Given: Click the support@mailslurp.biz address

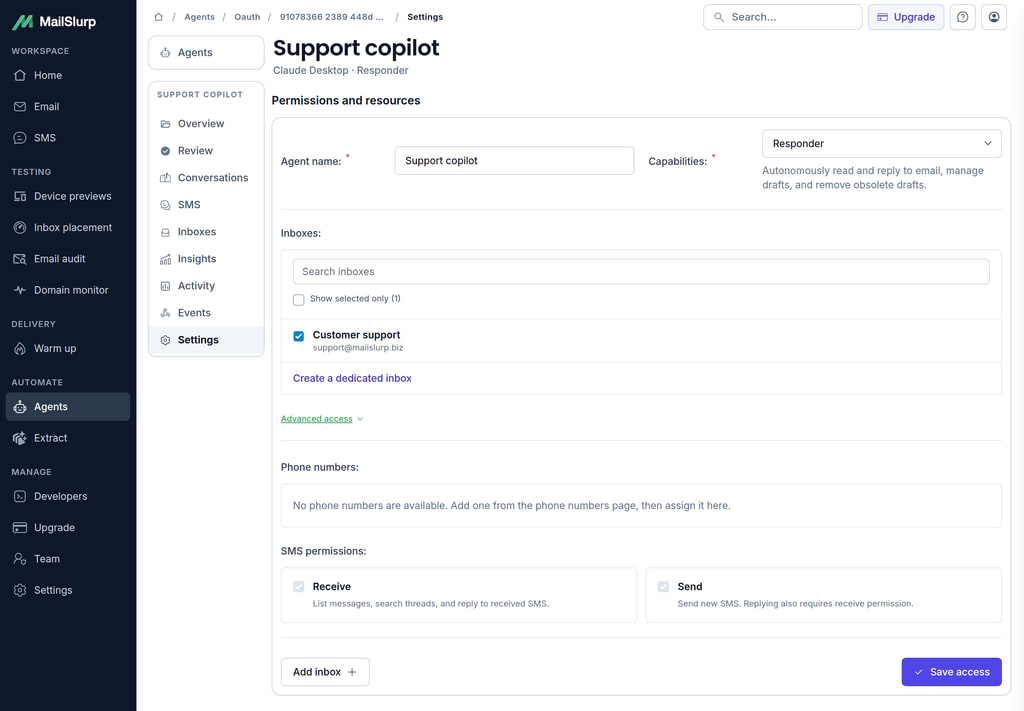Looking at the screenshot, I should (x=358, y=348).
